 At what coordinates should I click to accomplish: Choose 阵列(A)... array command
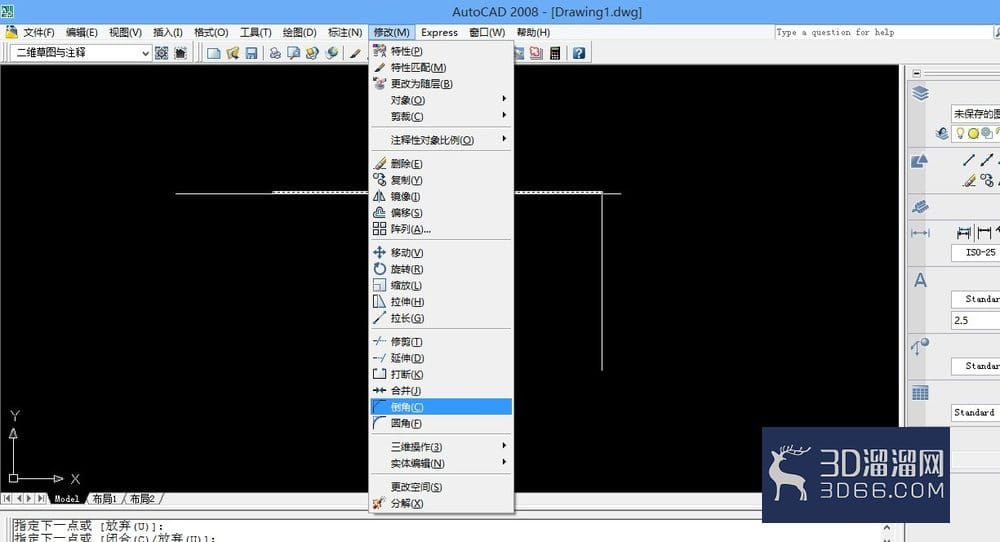[x=441, y=229]
